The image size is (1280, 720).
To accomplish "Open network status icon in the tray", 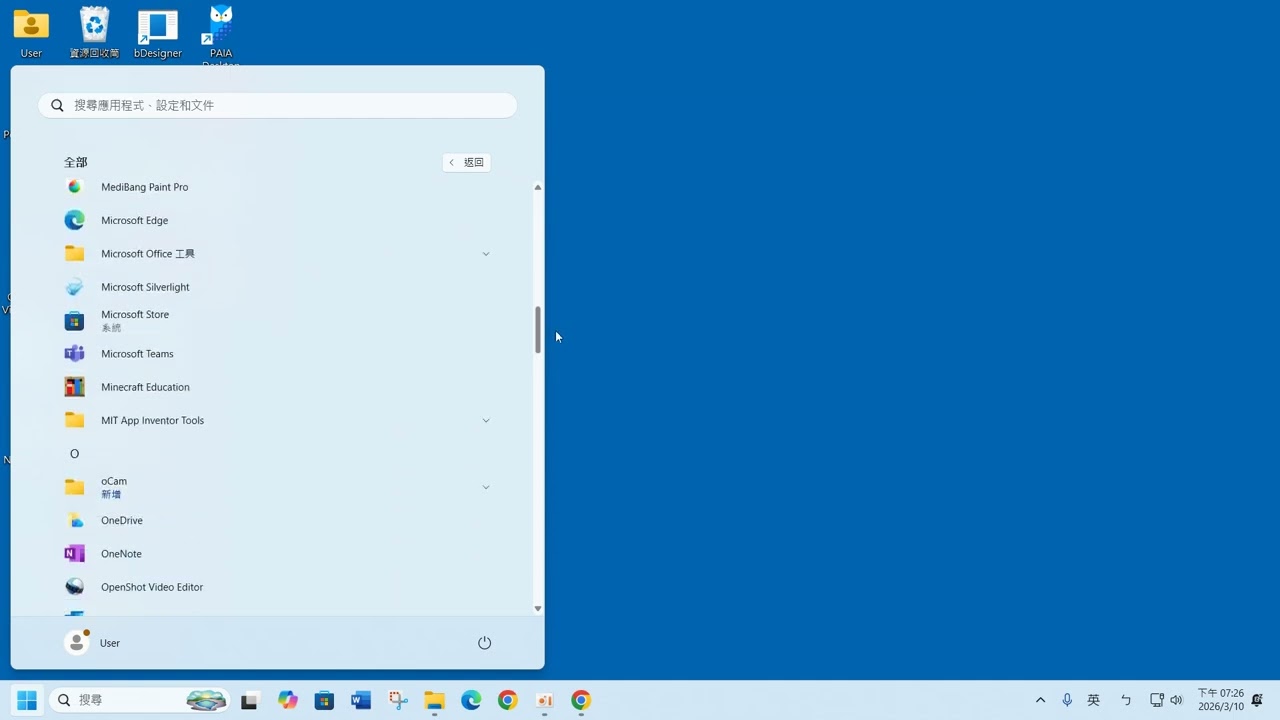I will coord(1157,700).
